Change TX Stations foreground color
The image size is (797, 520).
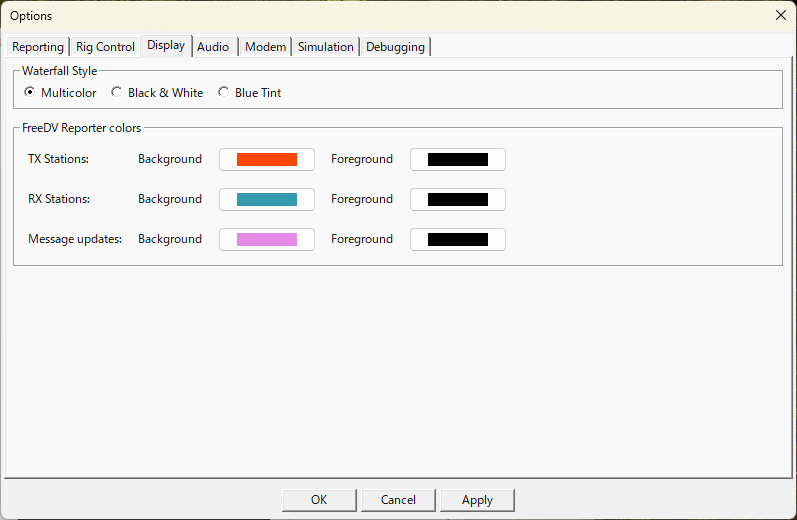click(458, 160)
